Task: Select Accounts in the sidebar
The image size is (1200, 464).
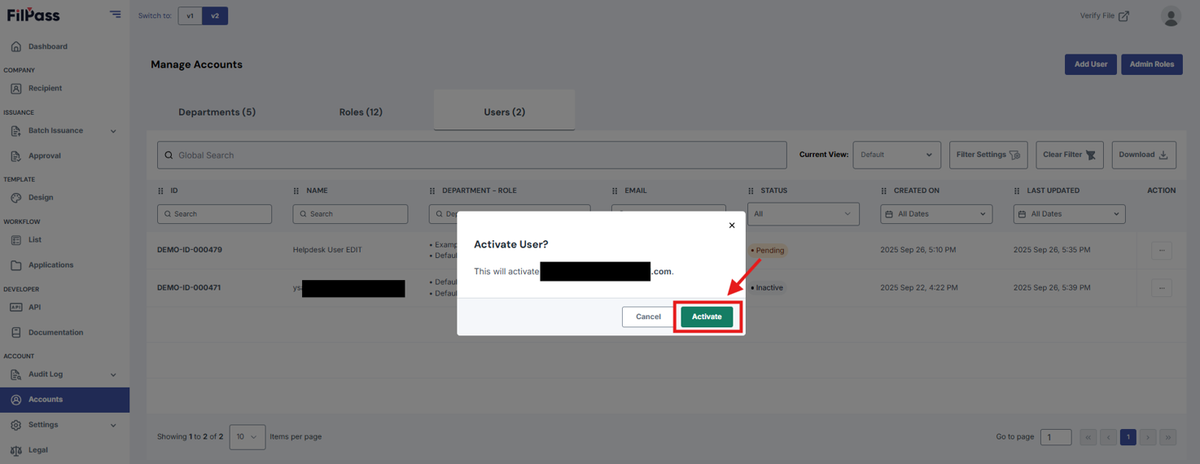Action: click(64, 399)
